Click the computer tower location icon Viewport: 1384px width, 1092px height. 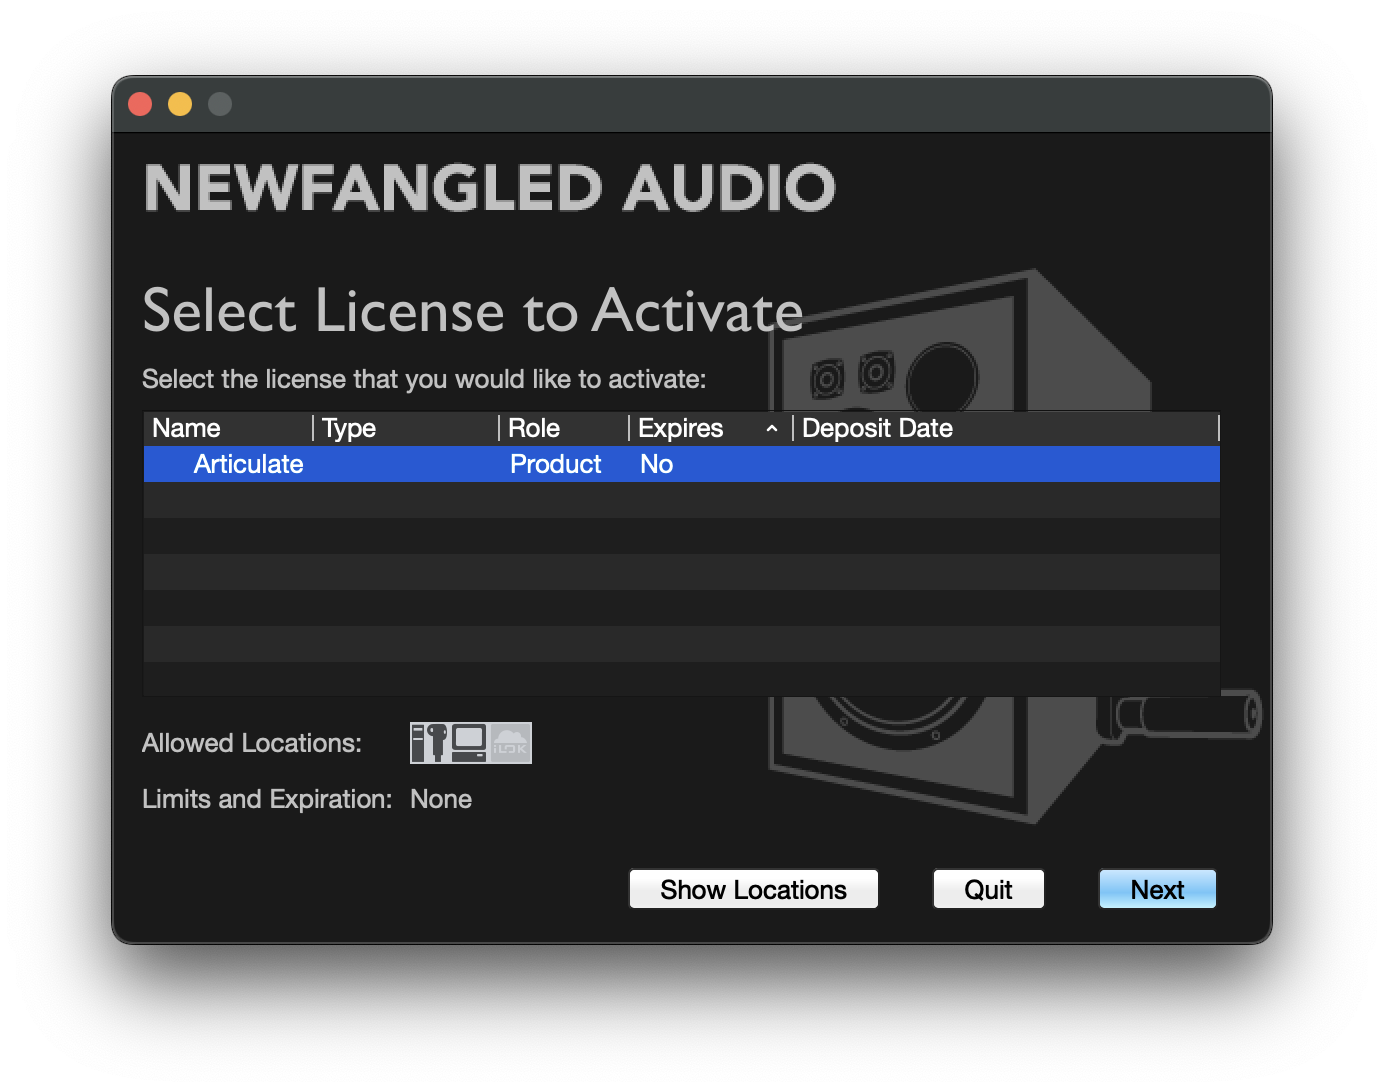418,743
